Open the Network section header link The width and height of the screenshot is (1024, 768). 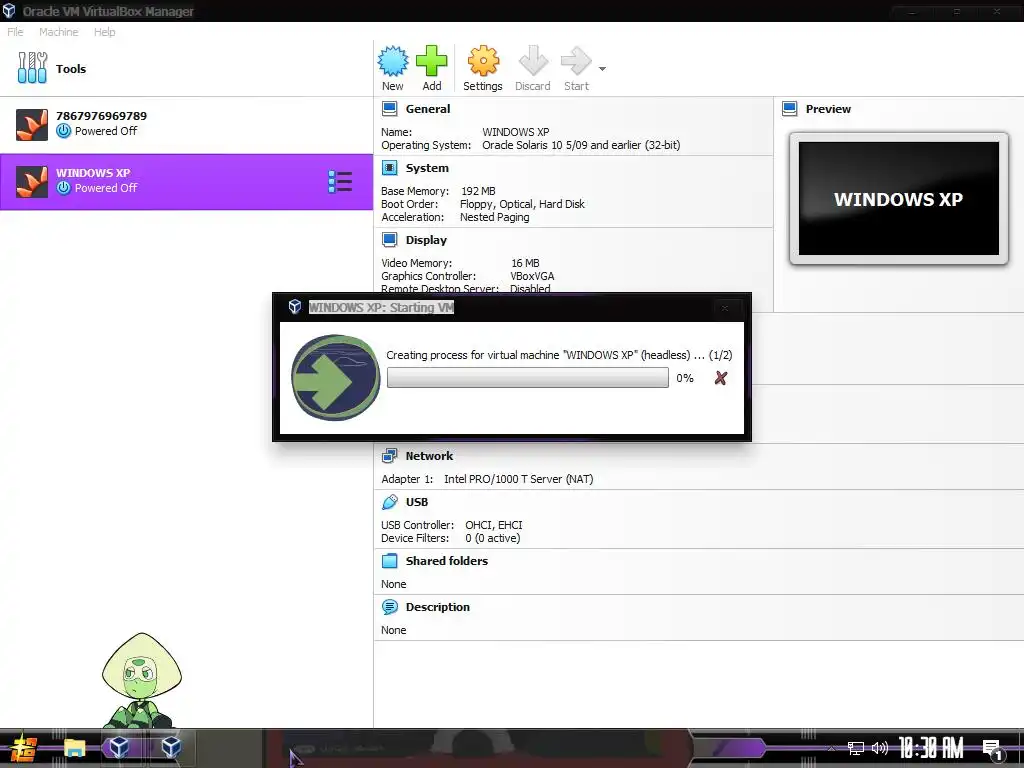click(x=429, y=456)
